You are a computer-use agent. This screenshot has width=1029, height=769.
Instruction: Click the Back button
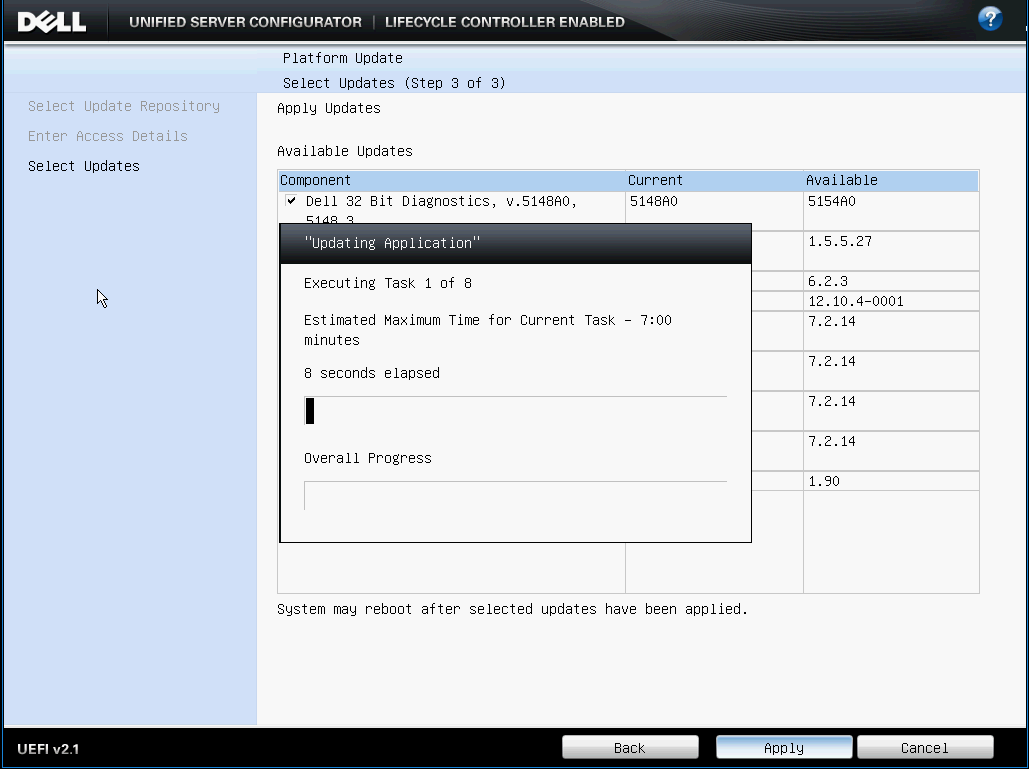[630, 748]
